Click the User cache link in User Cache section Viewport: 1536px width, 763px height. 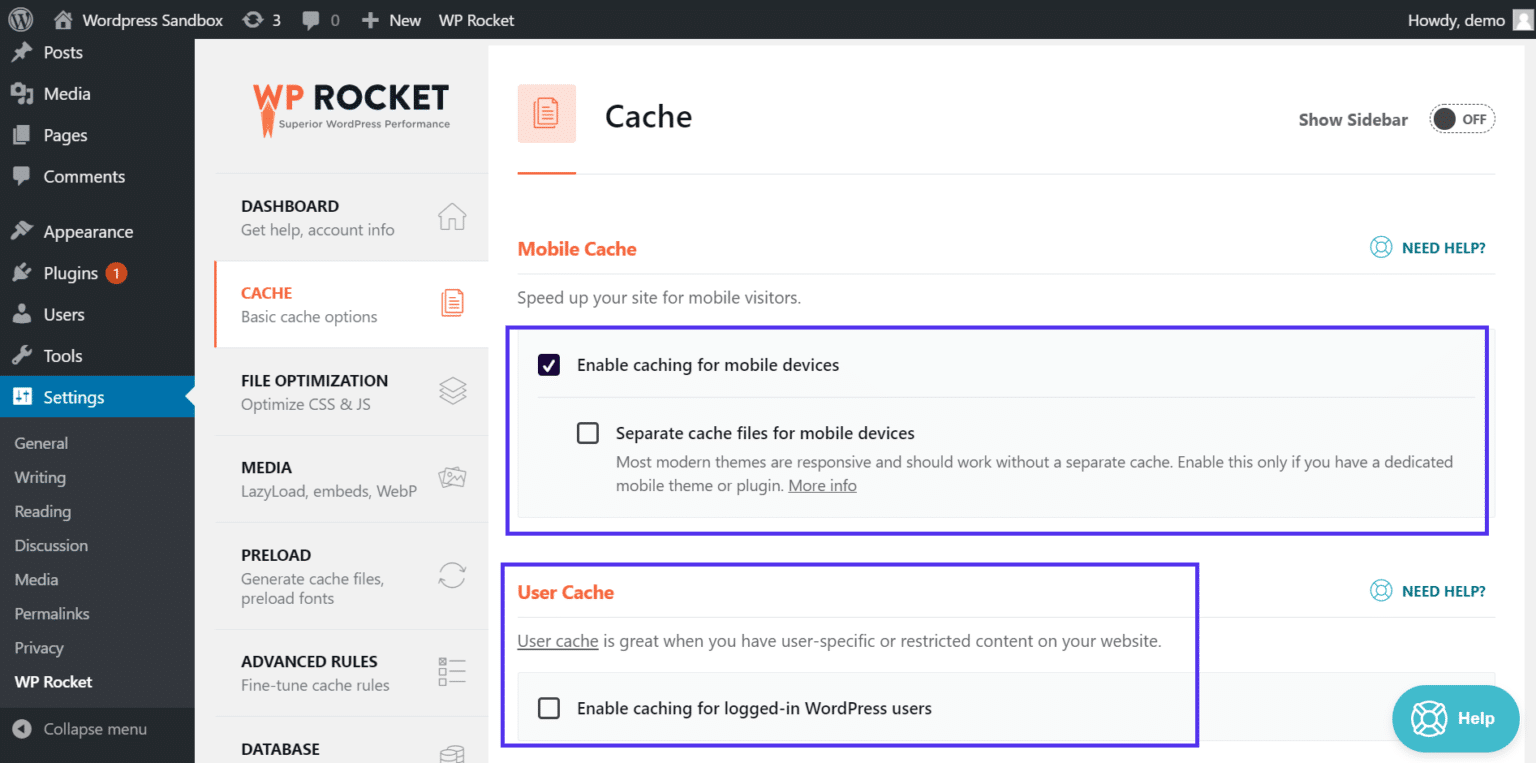click(558, 640)
